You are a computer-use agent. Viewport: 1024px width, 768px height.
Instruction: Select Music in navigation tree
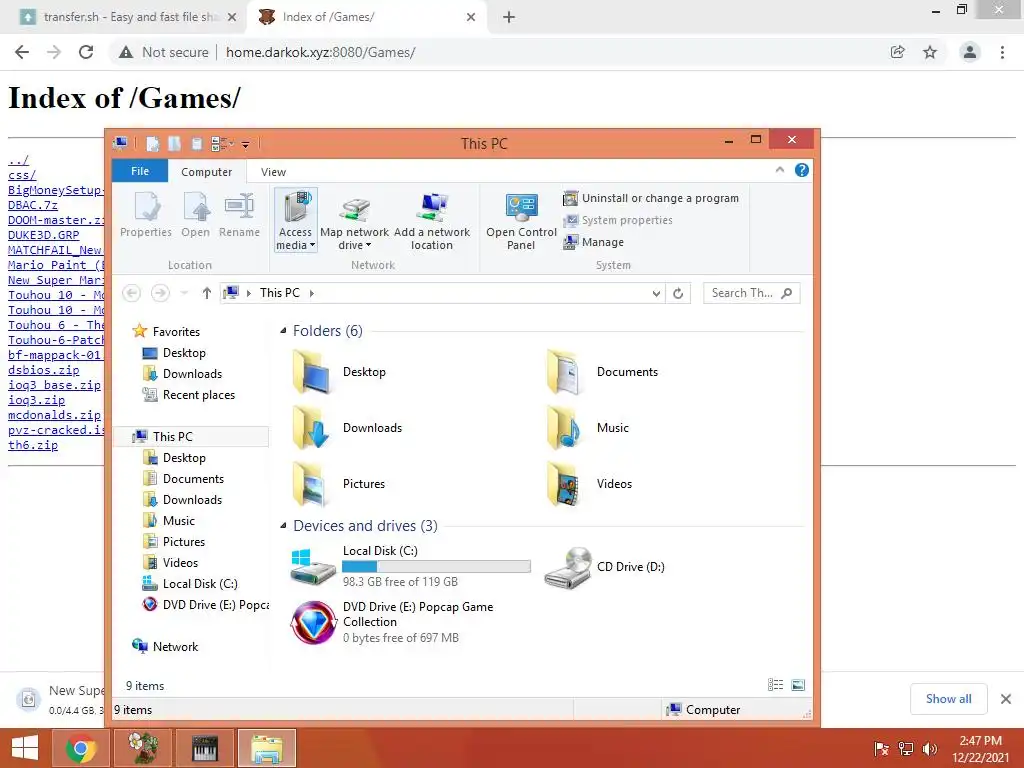169,520
